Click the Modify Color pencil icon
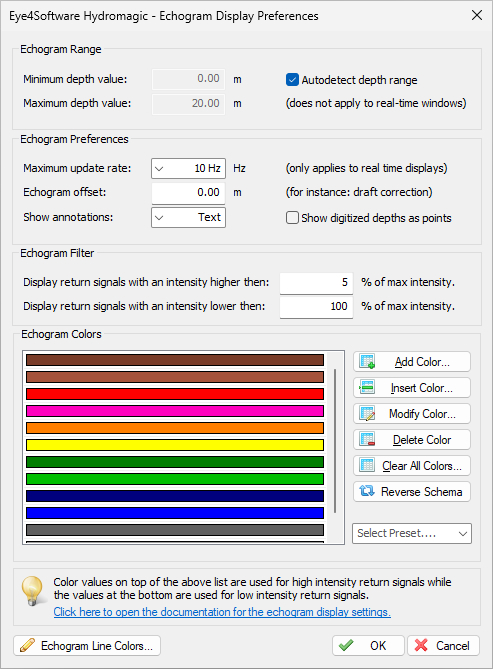493x669 pixels. 367,413
